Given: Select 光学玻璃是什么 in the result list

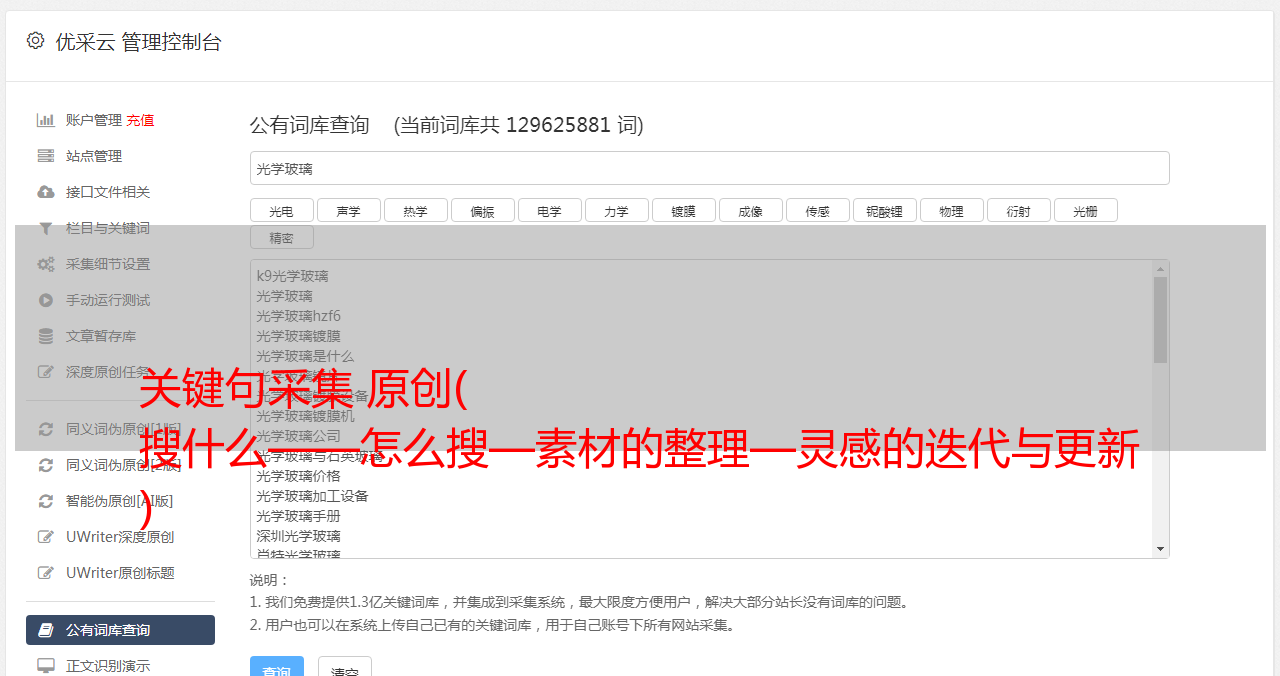Looking at the screenshot, I should (305, 356).
